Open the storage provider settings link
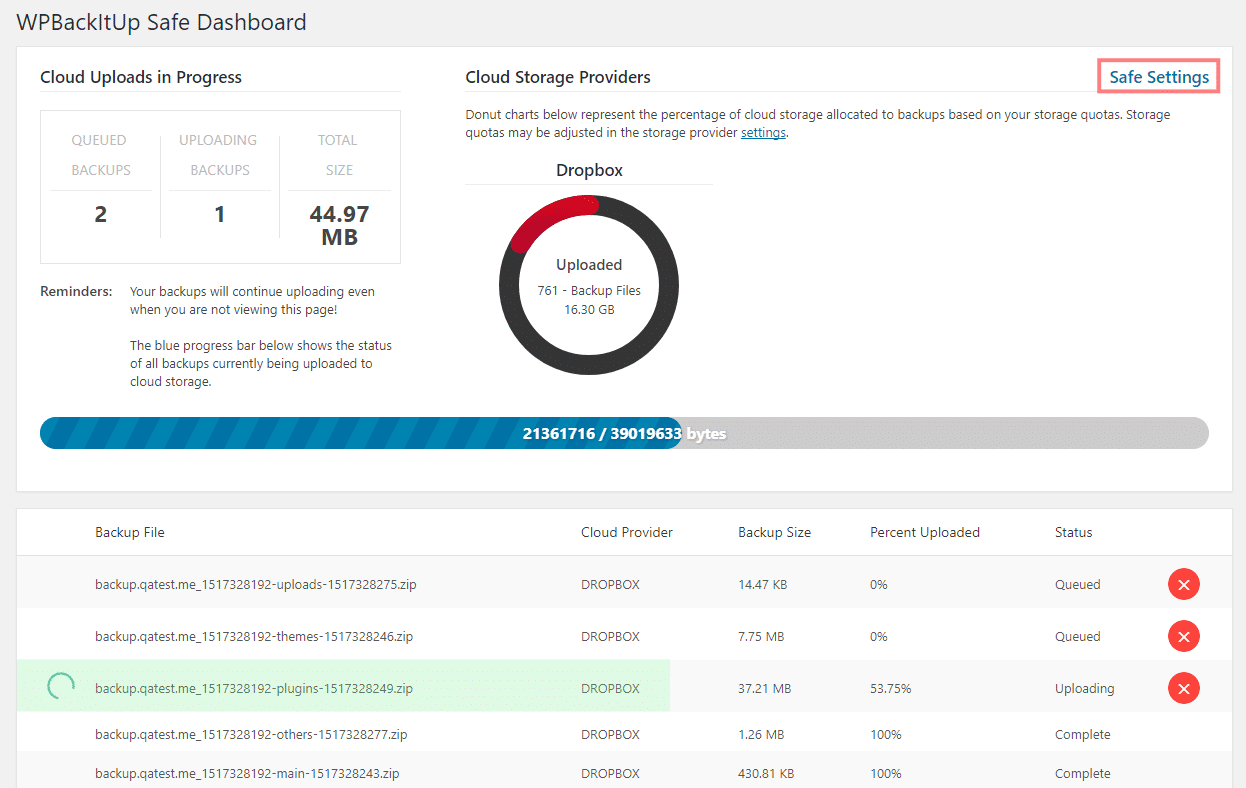Screen dimensions: 1246x788 pos(763,132)
